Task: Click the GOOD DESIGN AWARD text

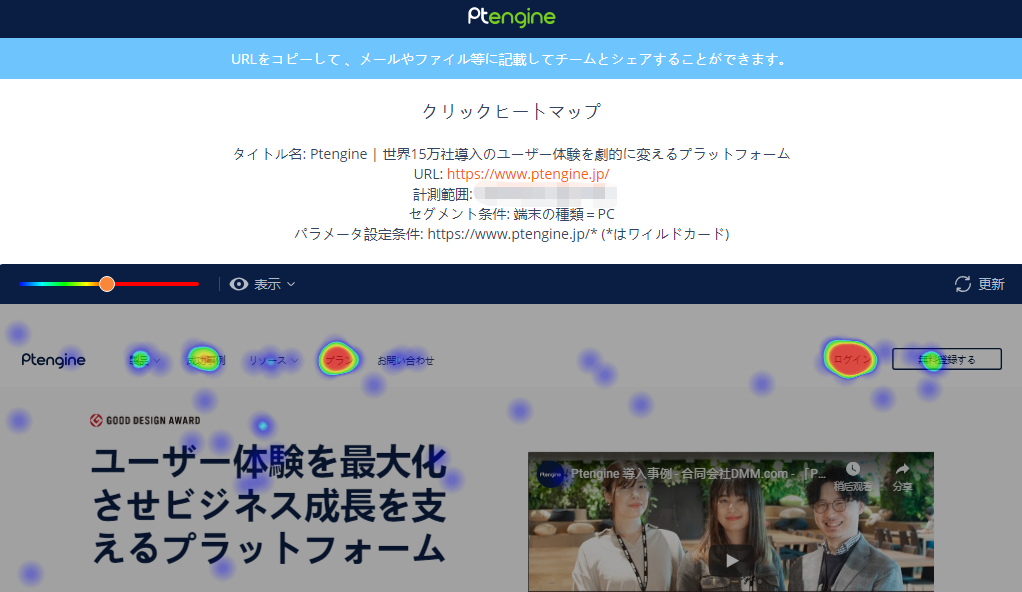Action: click(x=153, y=421)
